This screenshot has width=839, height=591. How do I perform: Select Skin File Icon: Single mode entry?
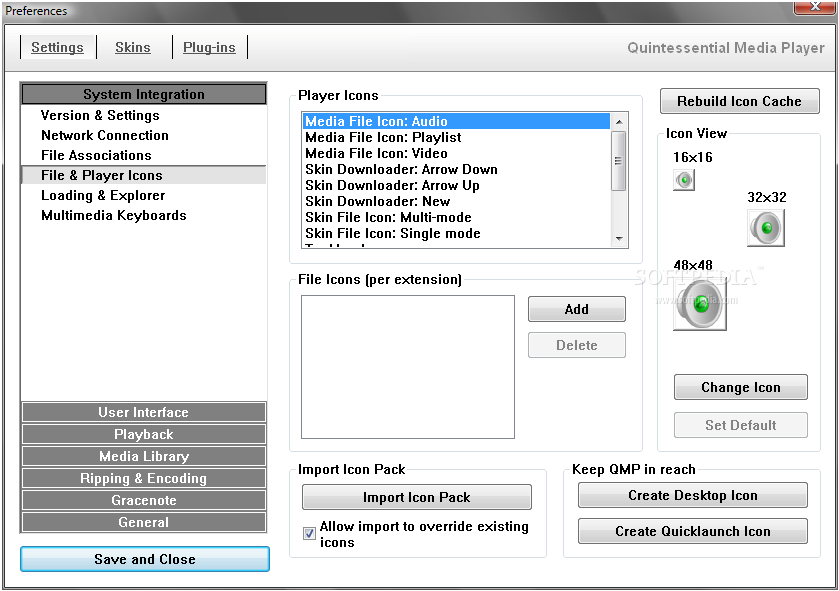(x=456, y=234)
